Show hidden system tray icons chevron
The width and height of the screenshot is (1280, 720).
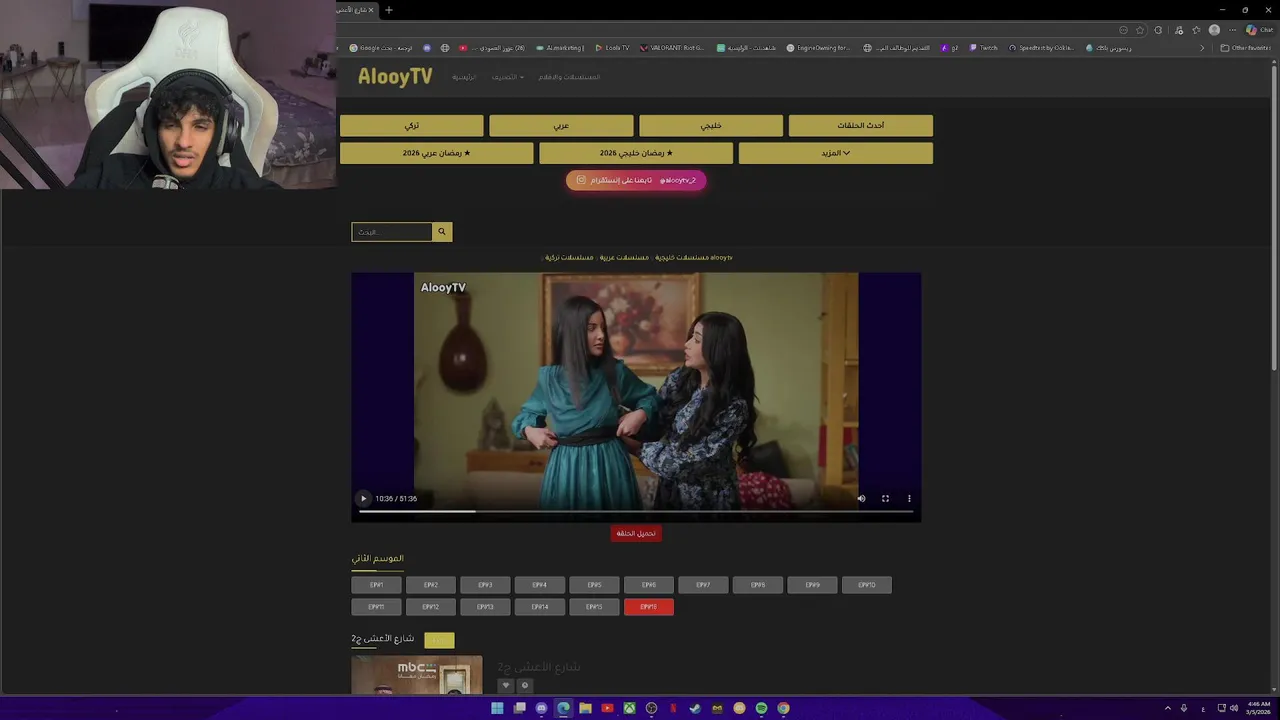pos(1167,708)
